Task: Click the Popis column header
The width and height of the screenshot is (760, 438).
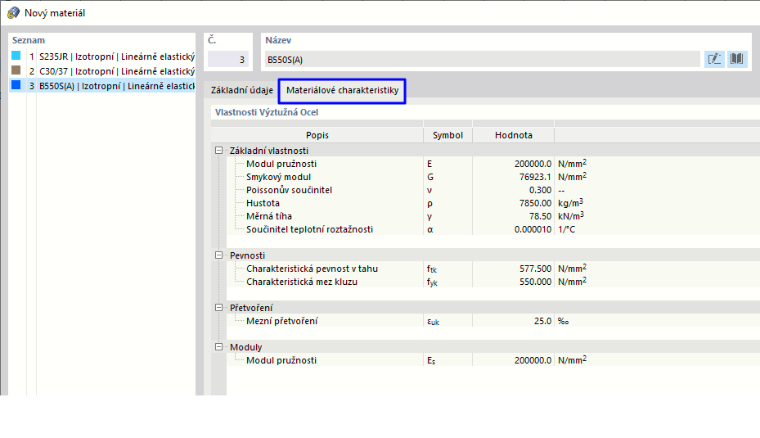Action: [x=317, y=135]
